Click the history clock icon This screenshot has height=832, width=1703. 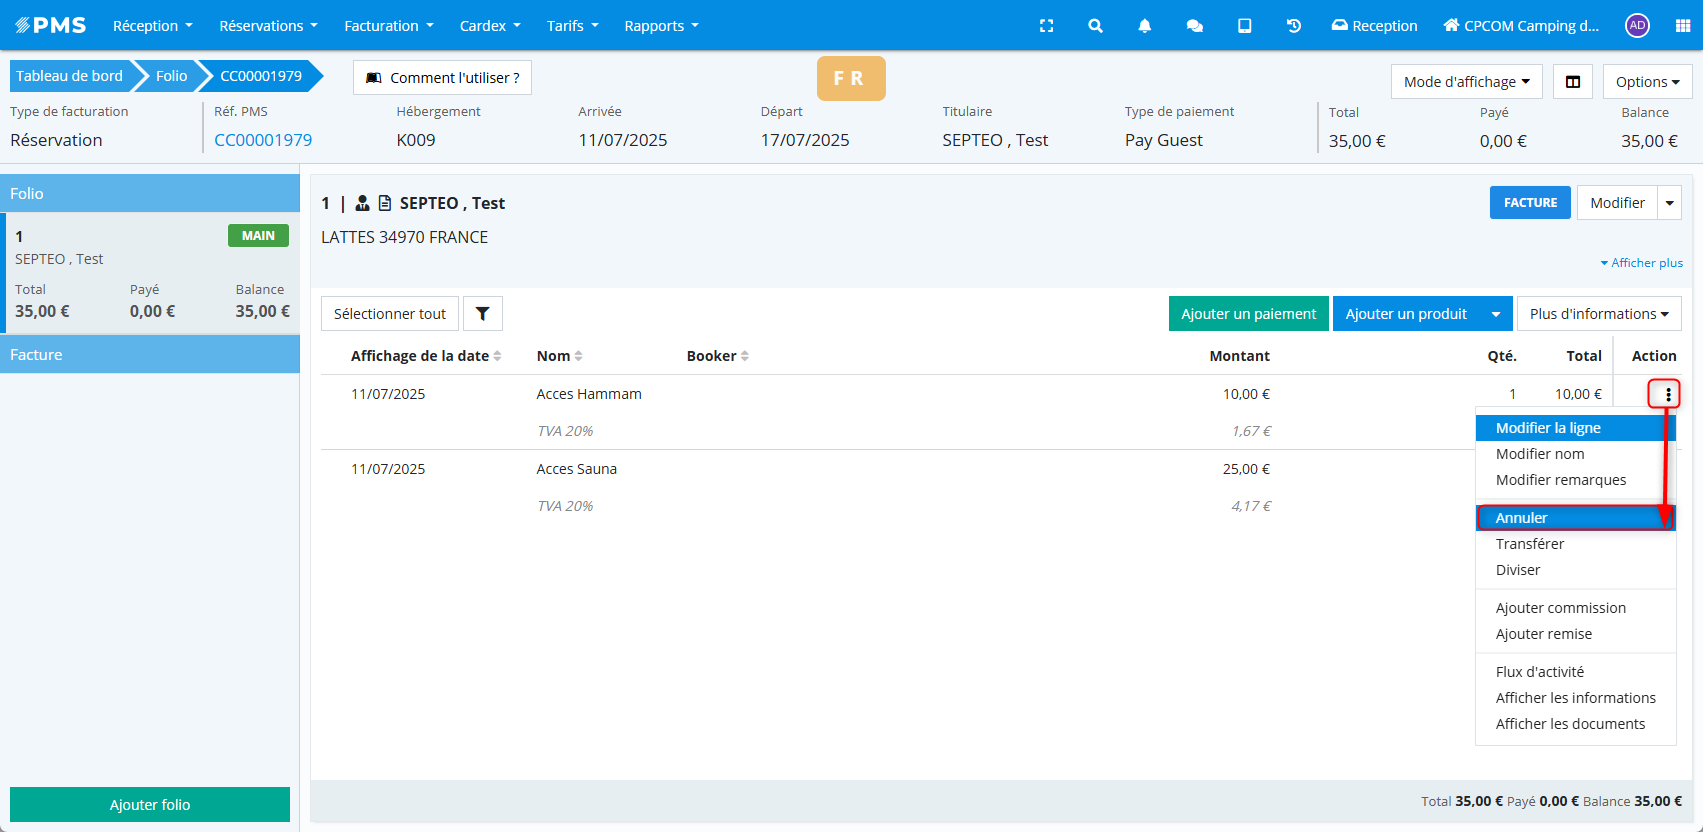1293,26
